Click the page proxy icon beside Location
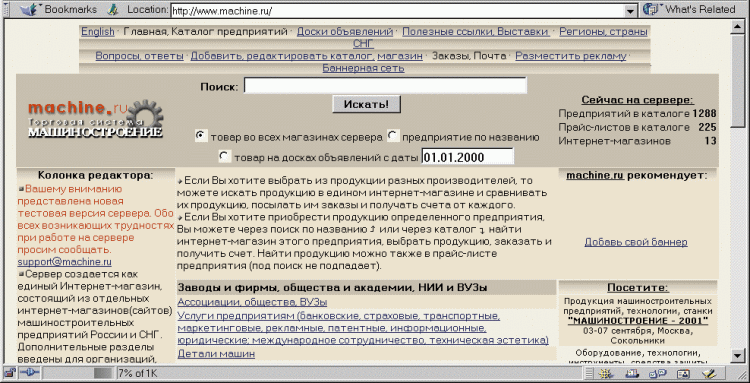This screenshot has height=383, width=750. [114, 9]
